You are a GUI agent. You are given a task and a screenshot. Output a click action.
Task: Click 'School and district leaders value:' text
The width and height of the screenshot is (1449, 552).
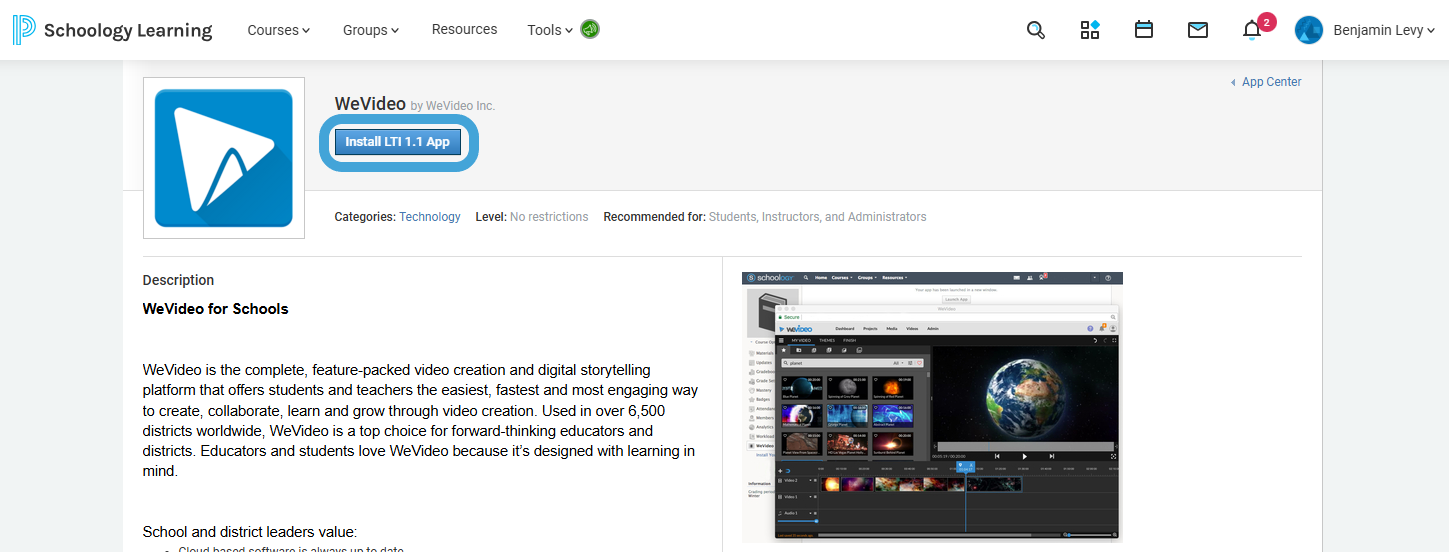pyautogui.click(x=250, y=532)
